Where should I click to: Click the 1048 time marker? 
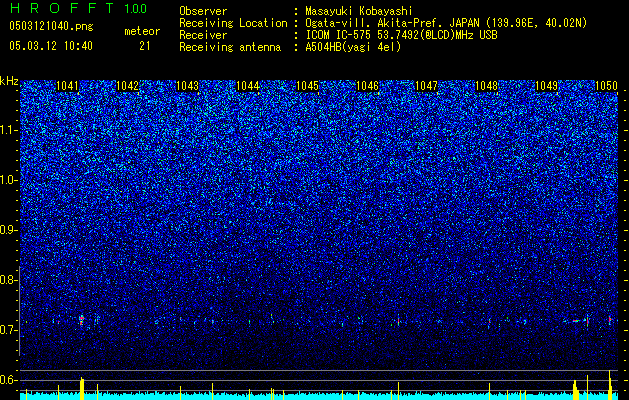point(487,86)
